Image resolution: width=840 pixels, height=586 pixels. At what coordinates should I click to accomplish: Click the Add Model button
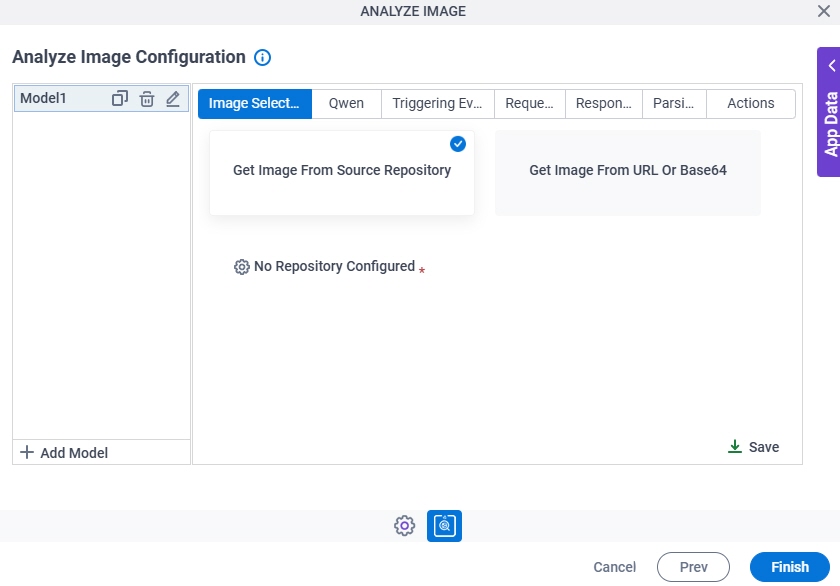tap(64, 453)
